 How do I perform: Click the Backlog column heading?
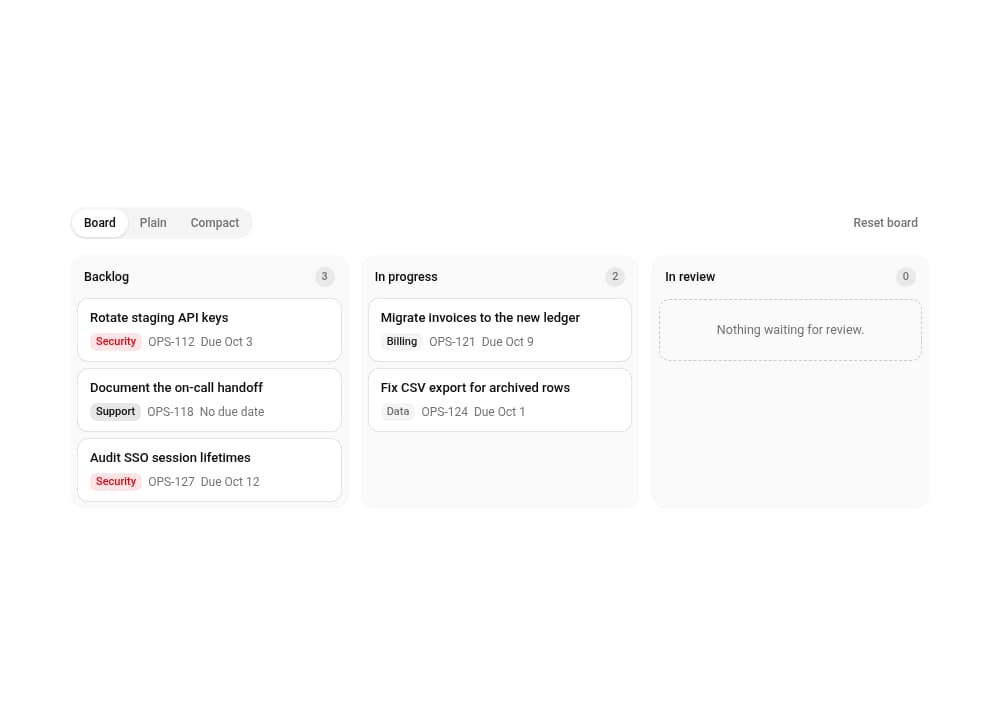click(x=107, y=277)
